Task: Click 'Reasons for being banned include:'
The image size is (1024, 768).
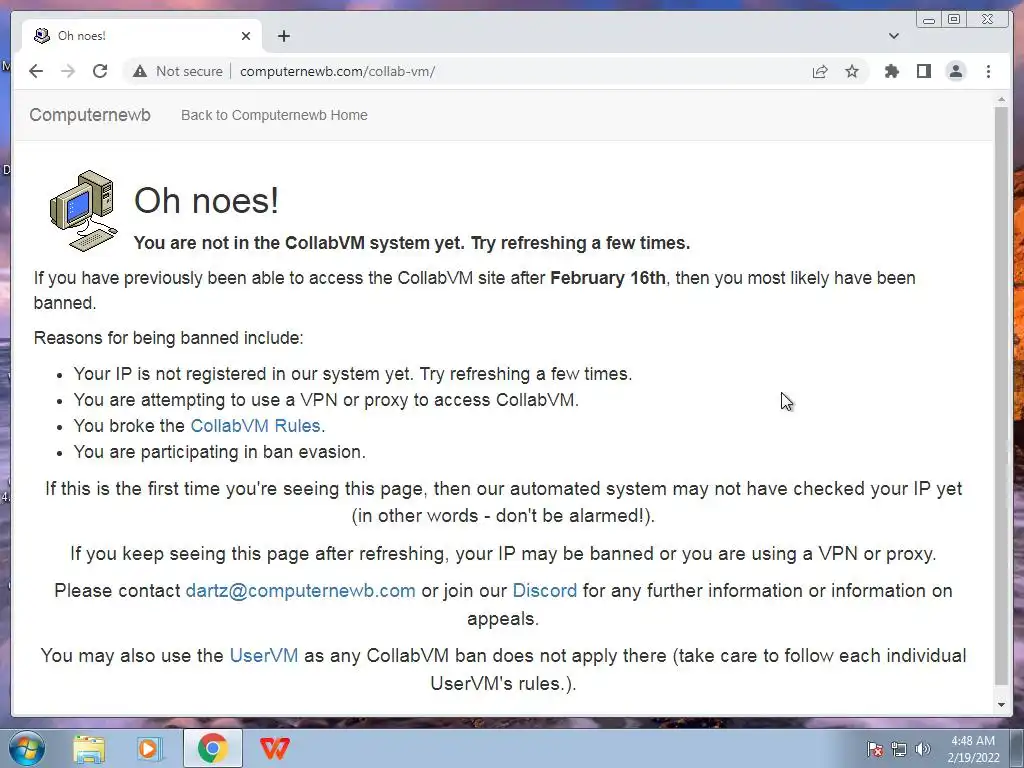Action: (168, 338)
